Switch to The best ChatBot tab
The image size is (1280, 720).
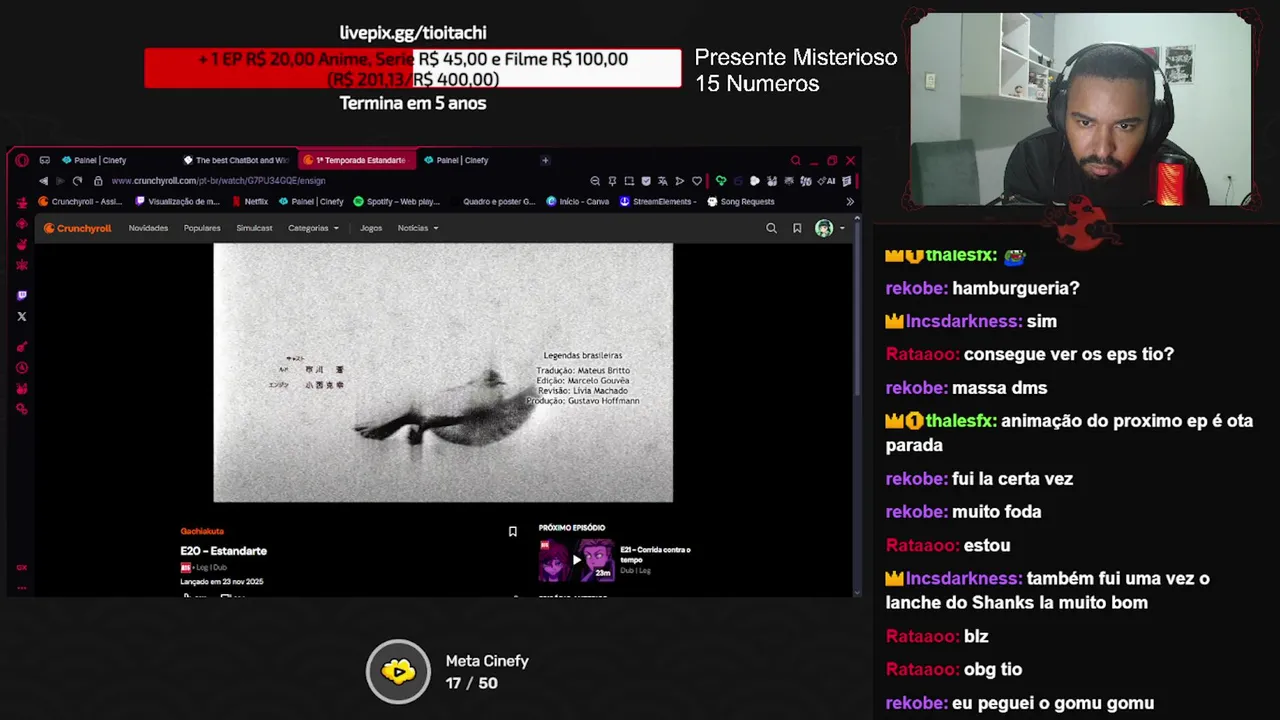coord(236,160)
